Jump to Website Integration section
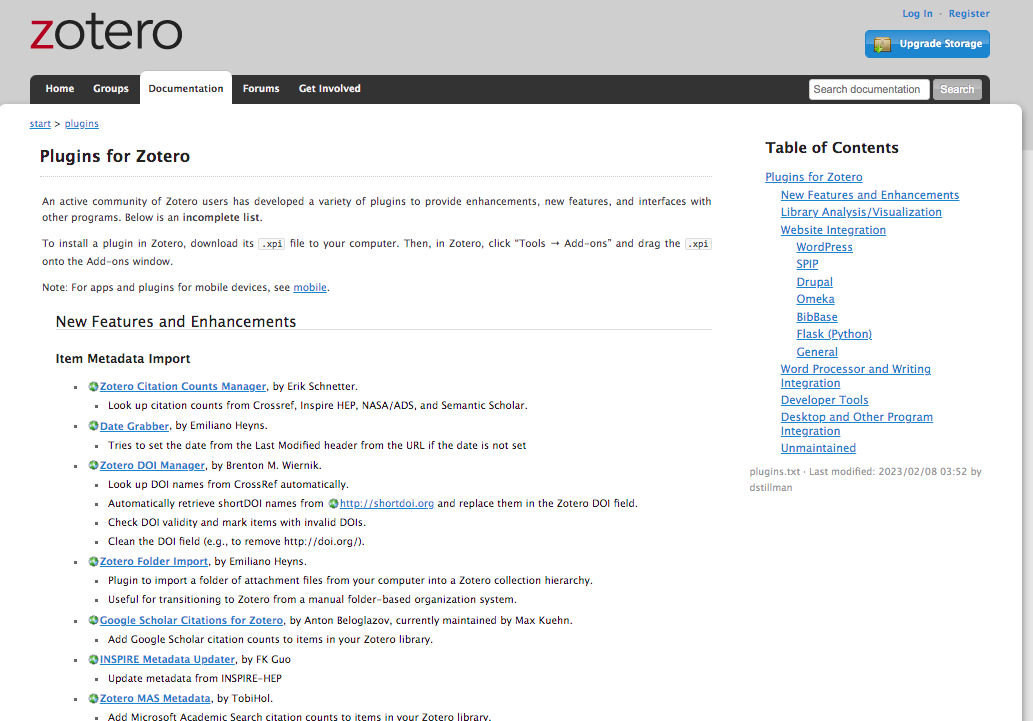Image resolution: width=1033 pixels, height=721 pixels. click(833, 230)
